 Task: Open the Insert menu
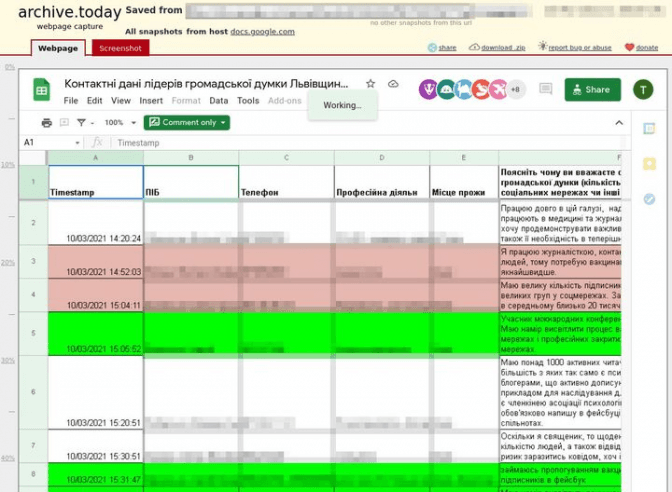coord(151,101)
